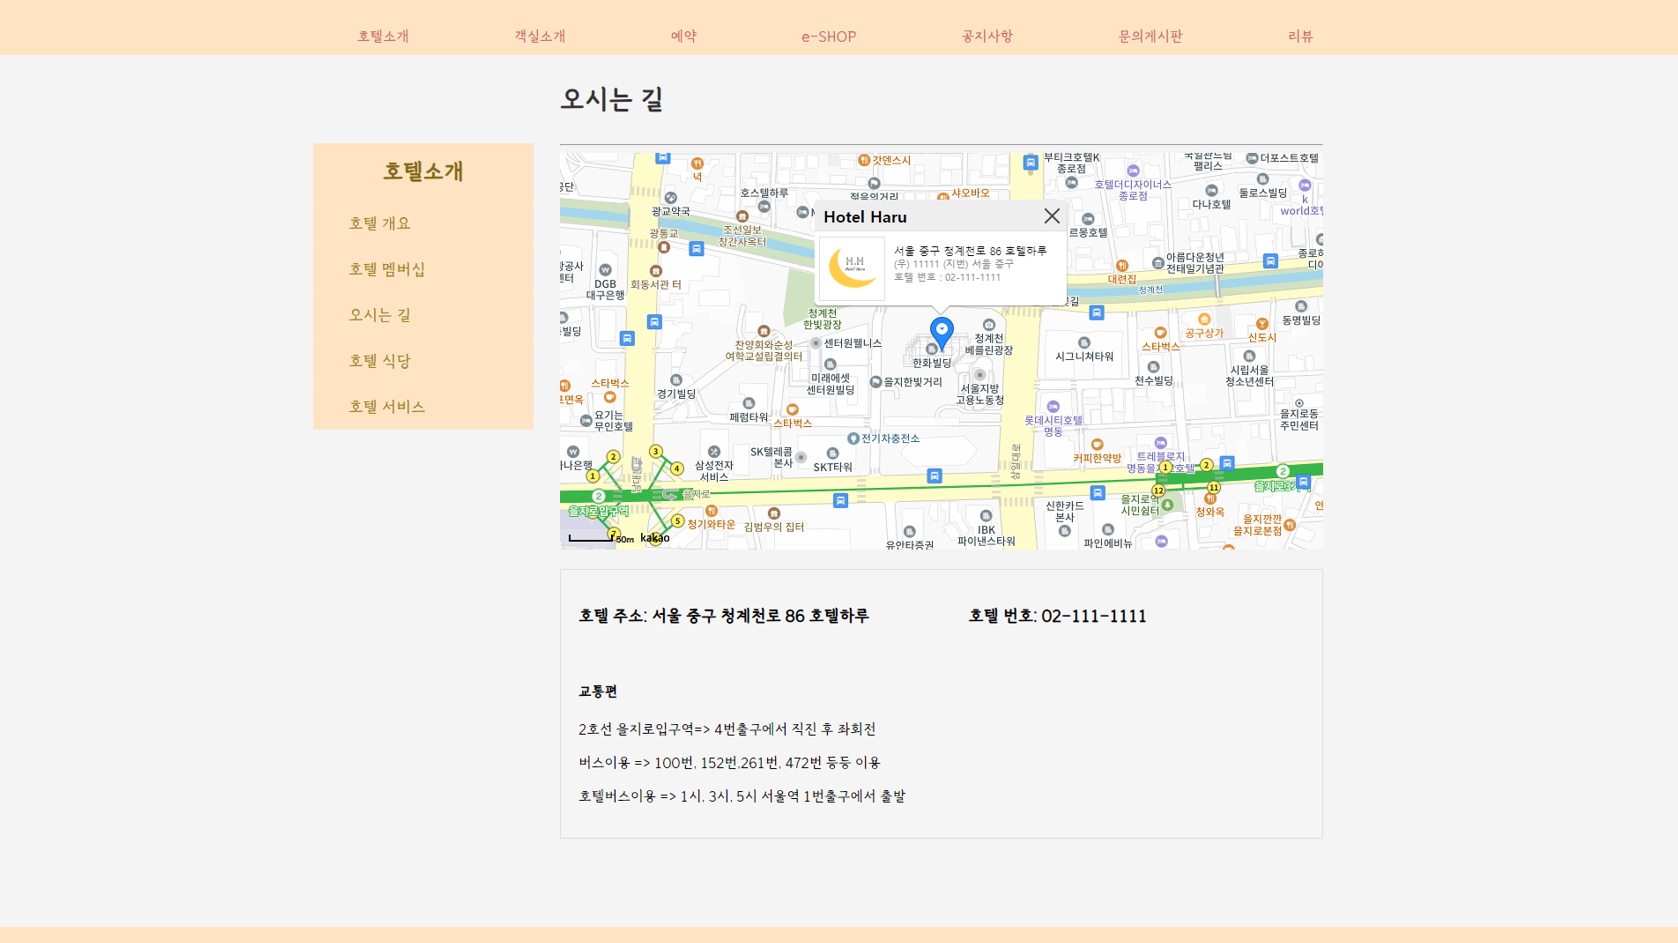This screenshot has height=943, width=1678.
Task: Open the 리뷰 menu item
Action: pyautogui.click(x=1300, y=36)
